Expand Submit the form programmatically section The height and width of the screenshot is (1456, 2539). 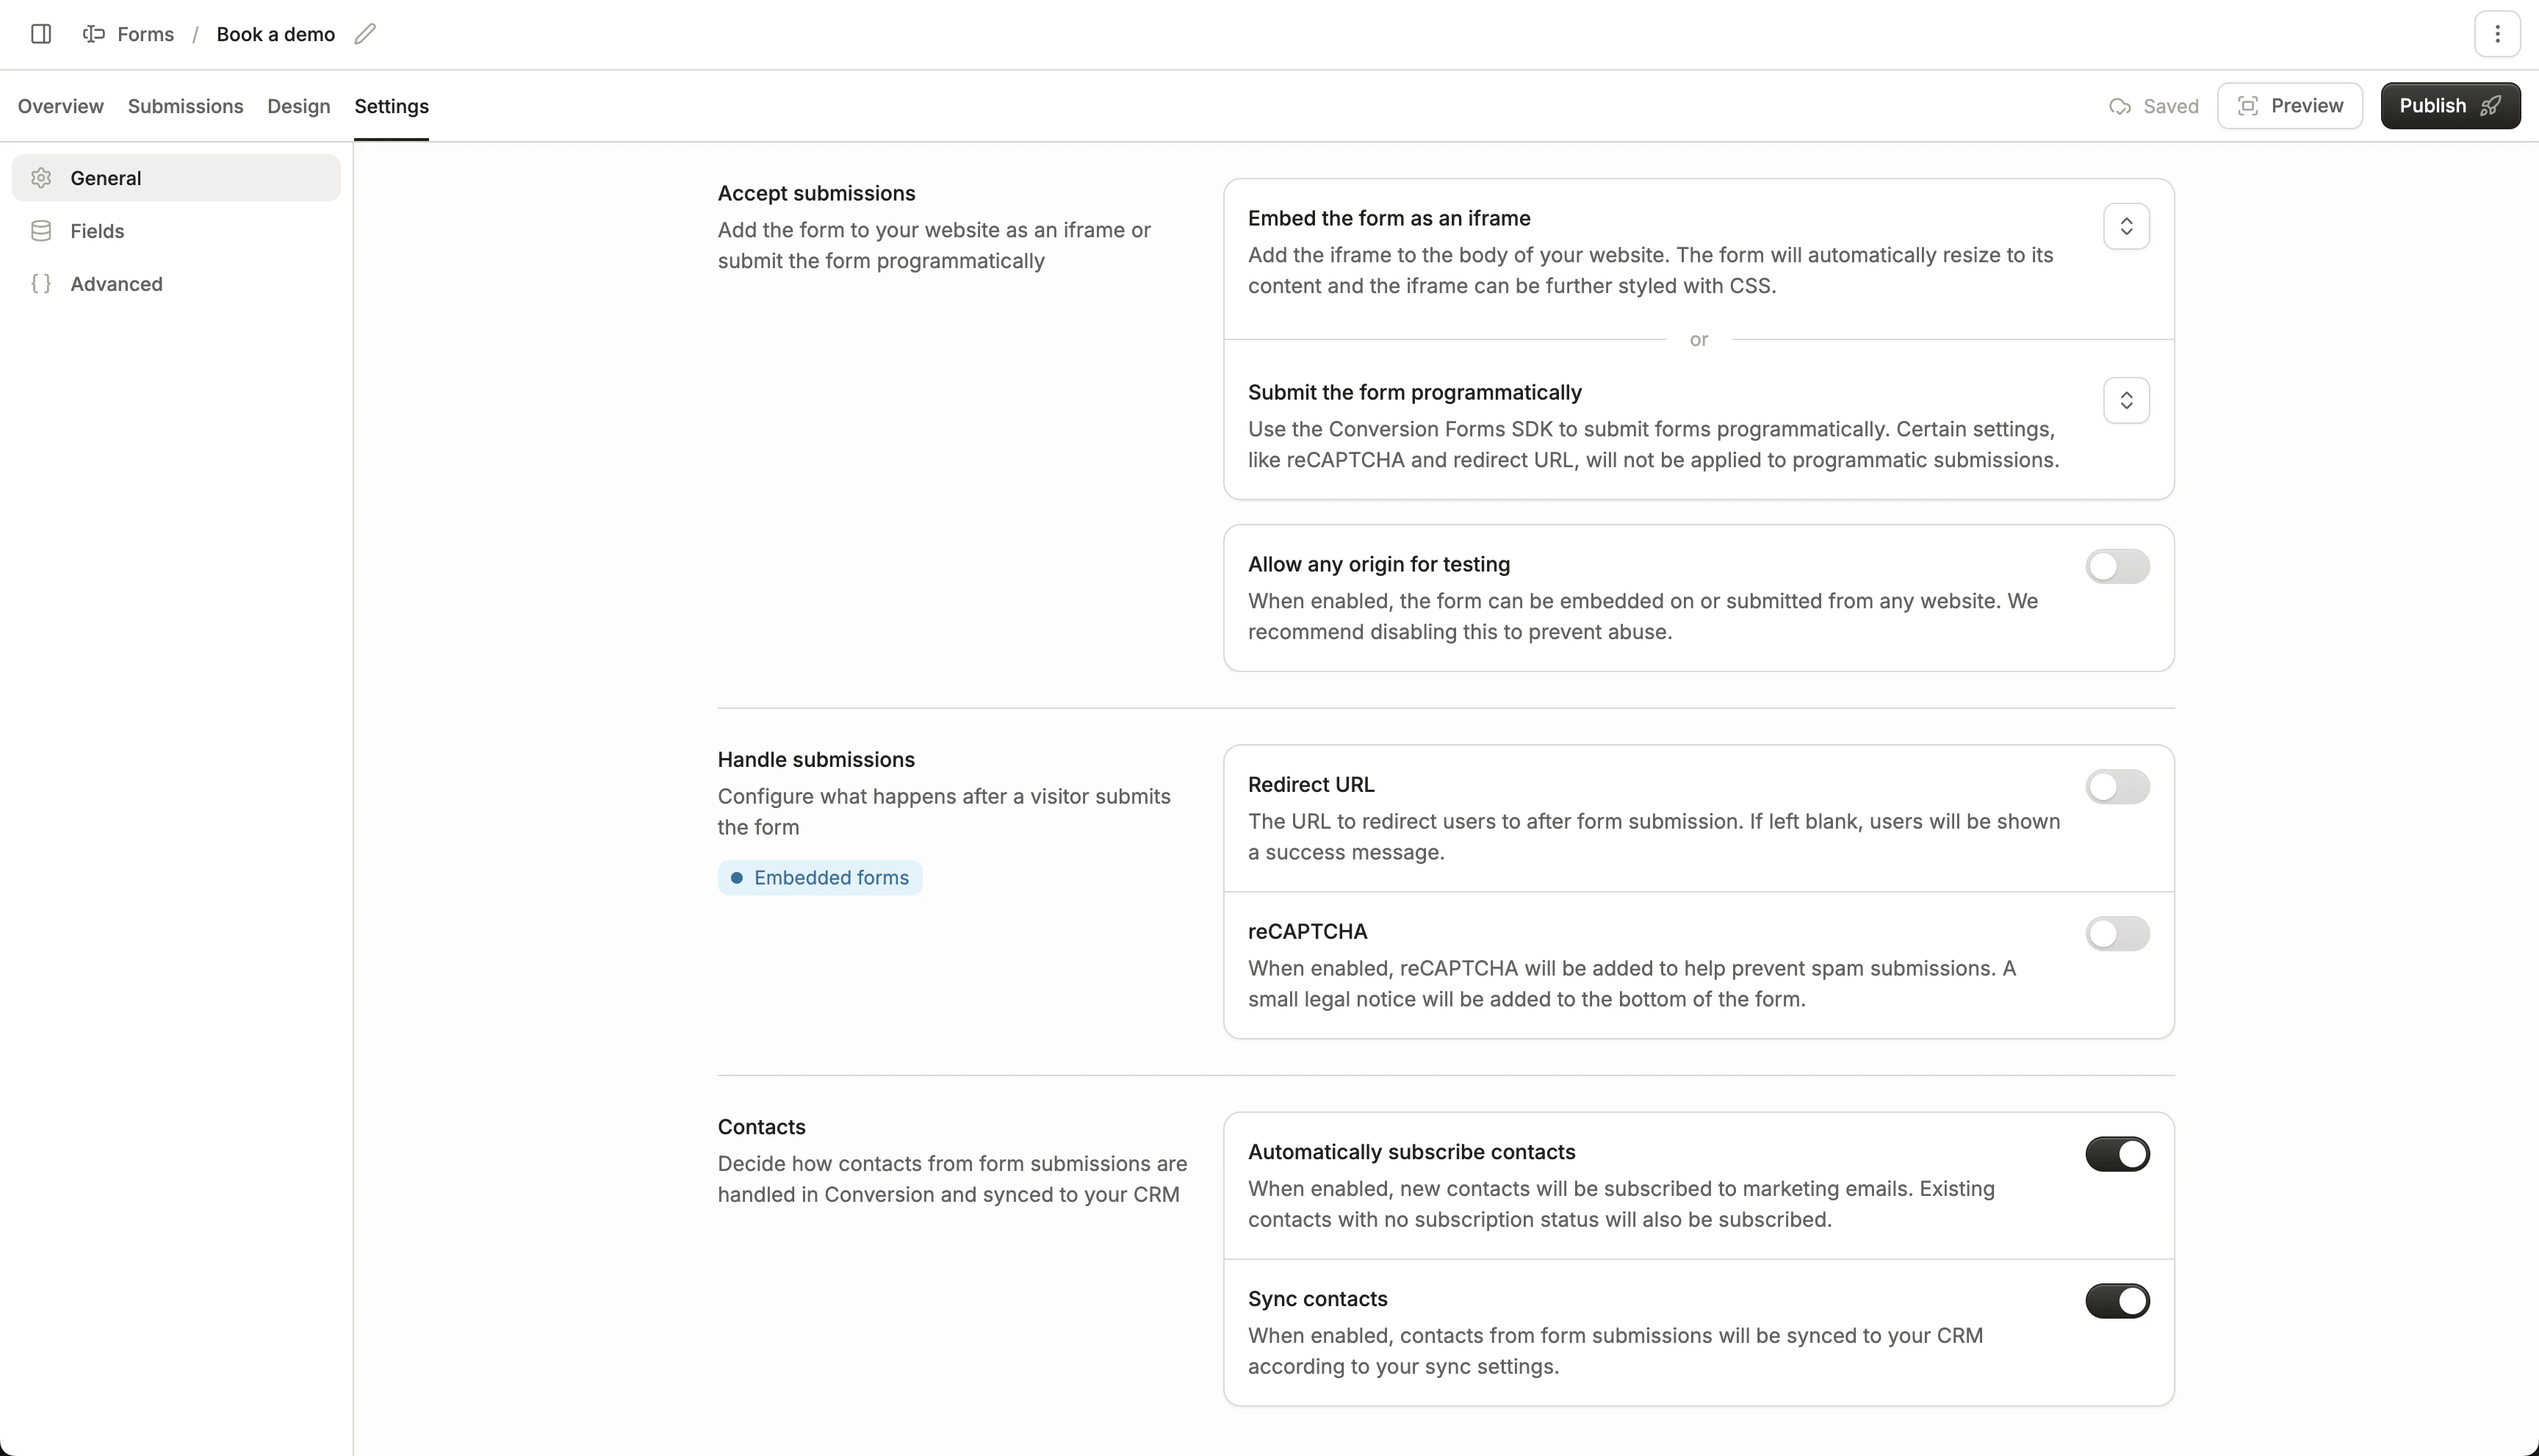point(2126,400)
